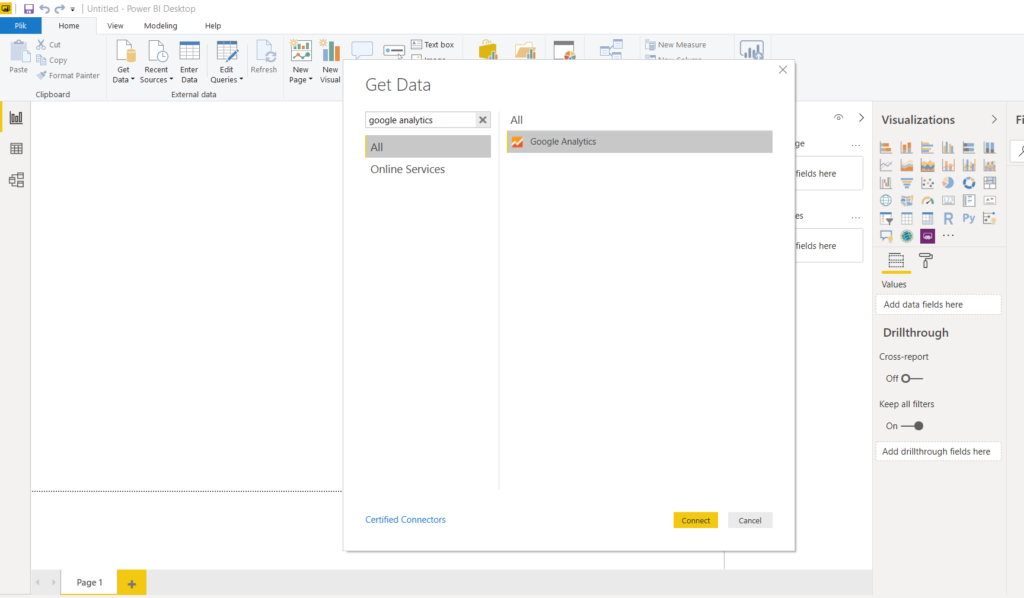Click the google analytics search field
1024x598 pixels.
click(421, 120)
